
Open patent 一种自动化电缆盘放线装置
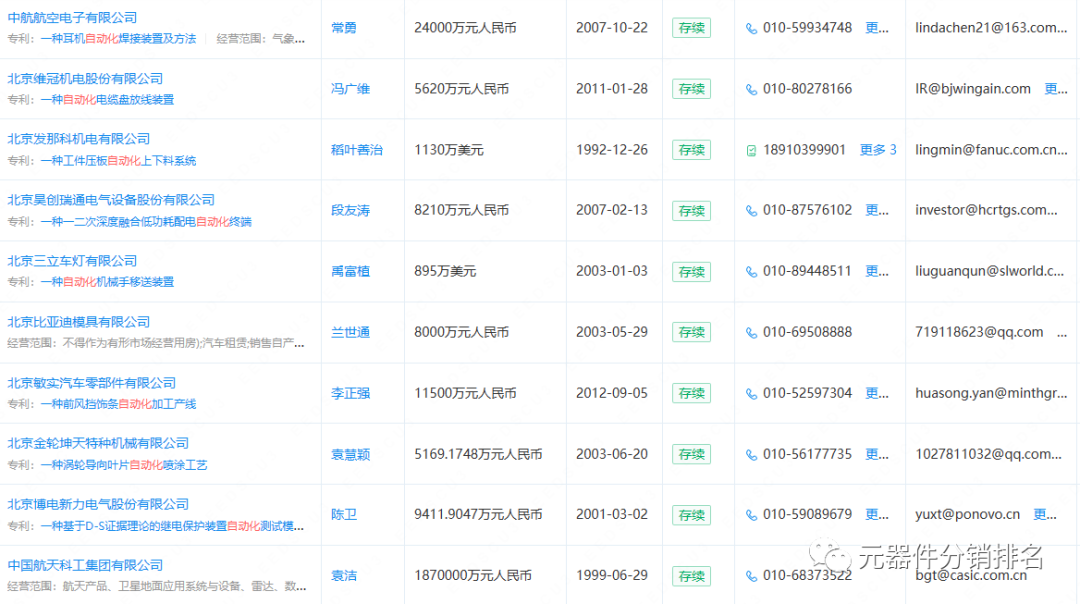point(107,100)
